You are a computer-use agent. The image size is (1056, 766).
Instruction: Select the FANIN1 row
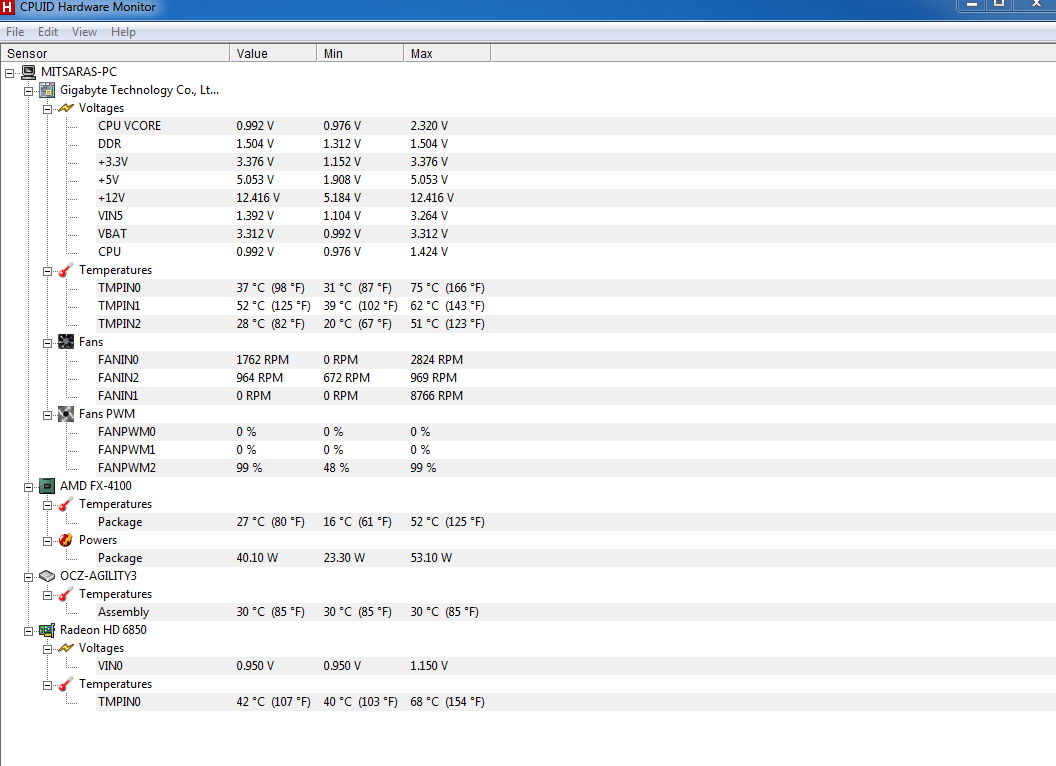(x=576, y=396)
